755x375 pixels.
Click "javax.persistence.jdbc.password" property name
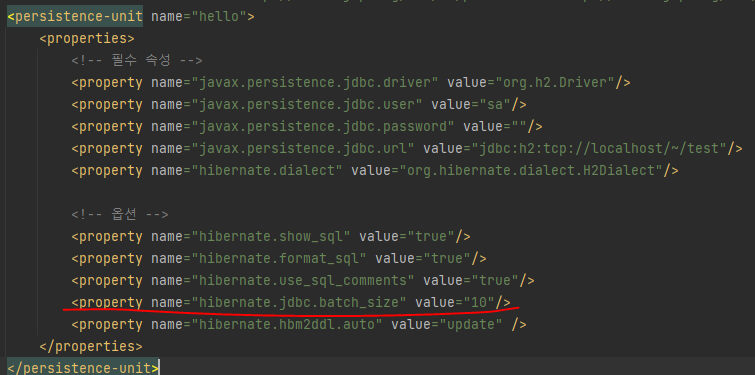click(323, 127)
